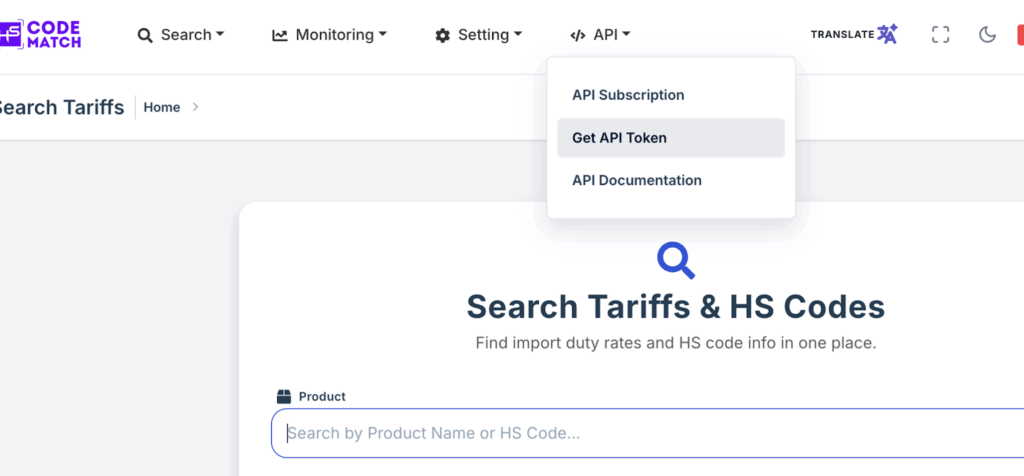The image size is (1024, 476).
Task: Click the TRANSLATE text label
Action: click(841, 35)
